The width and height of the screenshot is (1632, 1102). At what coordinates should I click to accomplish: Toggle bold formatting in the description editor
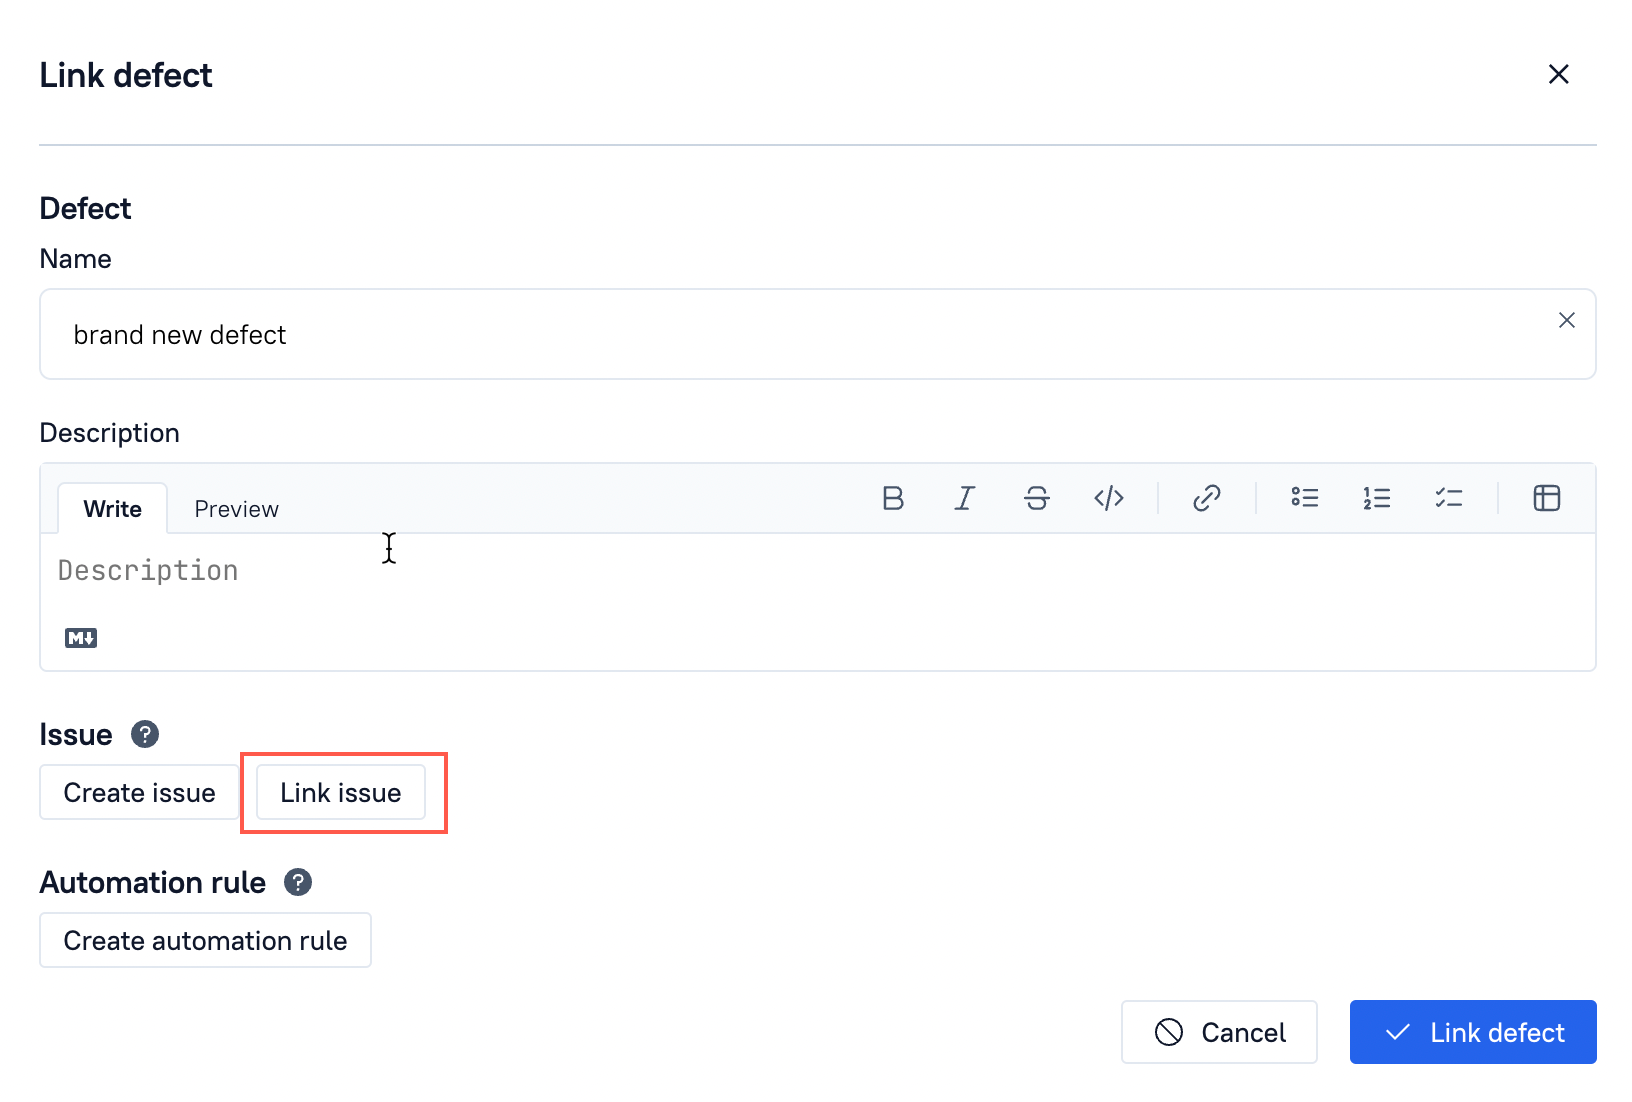tap(893, 498)
